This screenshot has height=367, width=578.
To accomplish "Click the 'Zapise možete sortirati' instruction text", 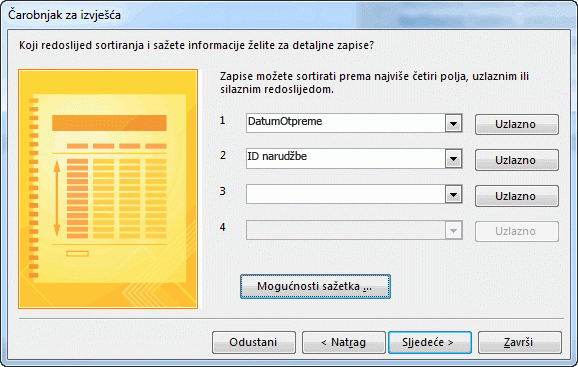I will [374, 83].
